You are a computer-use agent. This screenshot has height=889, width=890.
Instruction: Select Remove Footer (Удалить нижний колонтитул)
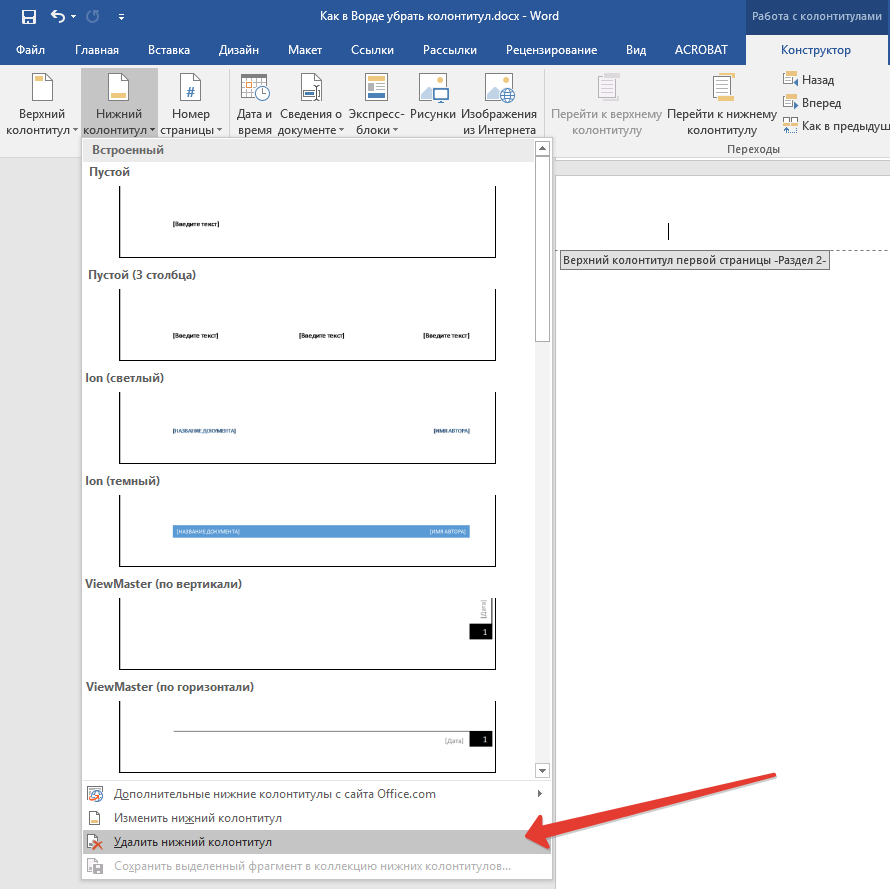tap(192, 842)
